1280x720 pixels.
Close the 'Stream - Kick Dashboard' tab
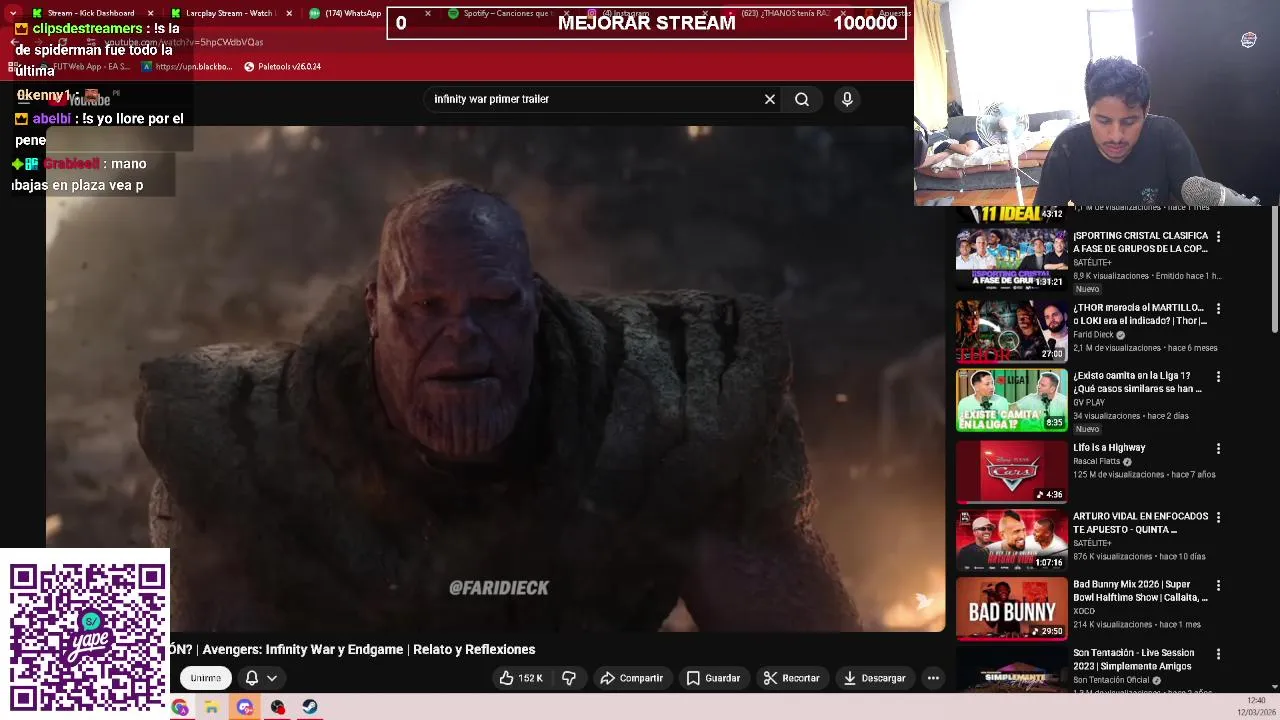pos(151,13)
